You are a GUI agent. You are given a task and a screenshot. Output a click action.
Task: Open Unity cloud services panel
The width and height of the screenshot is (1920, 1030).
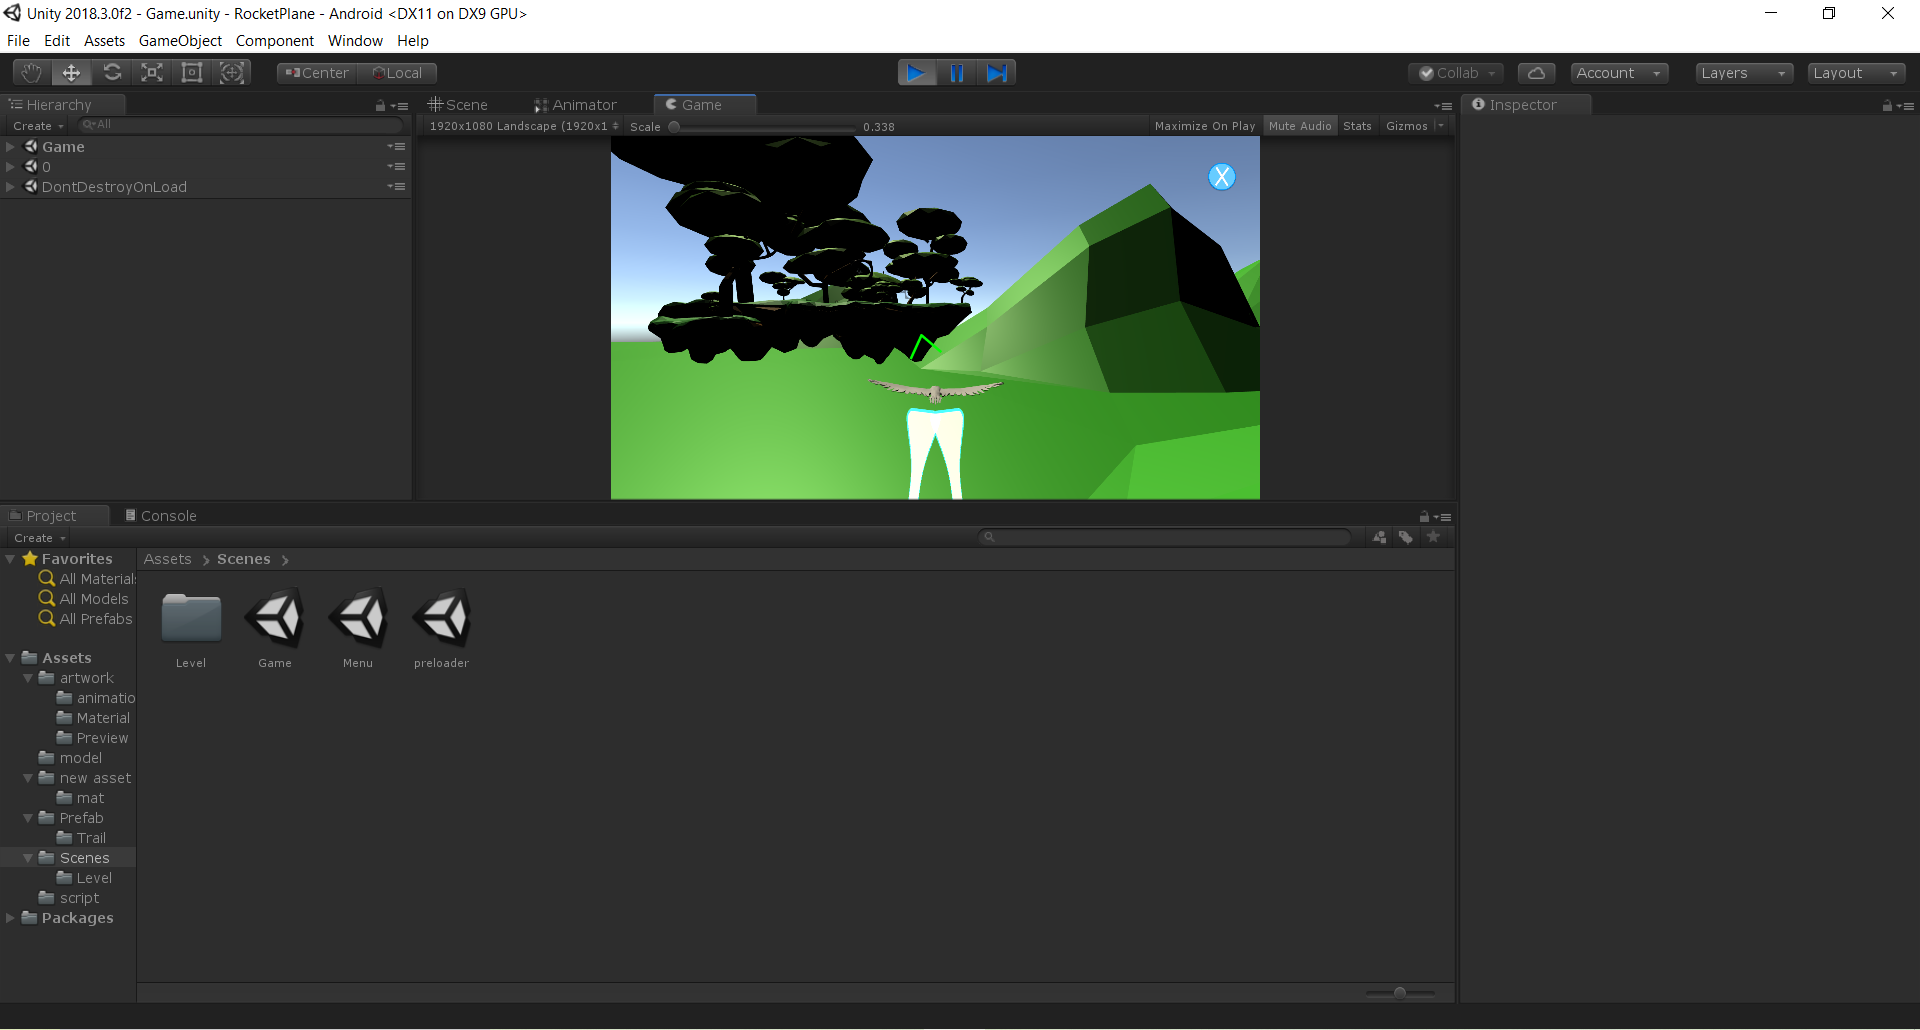pos(1536,72)
